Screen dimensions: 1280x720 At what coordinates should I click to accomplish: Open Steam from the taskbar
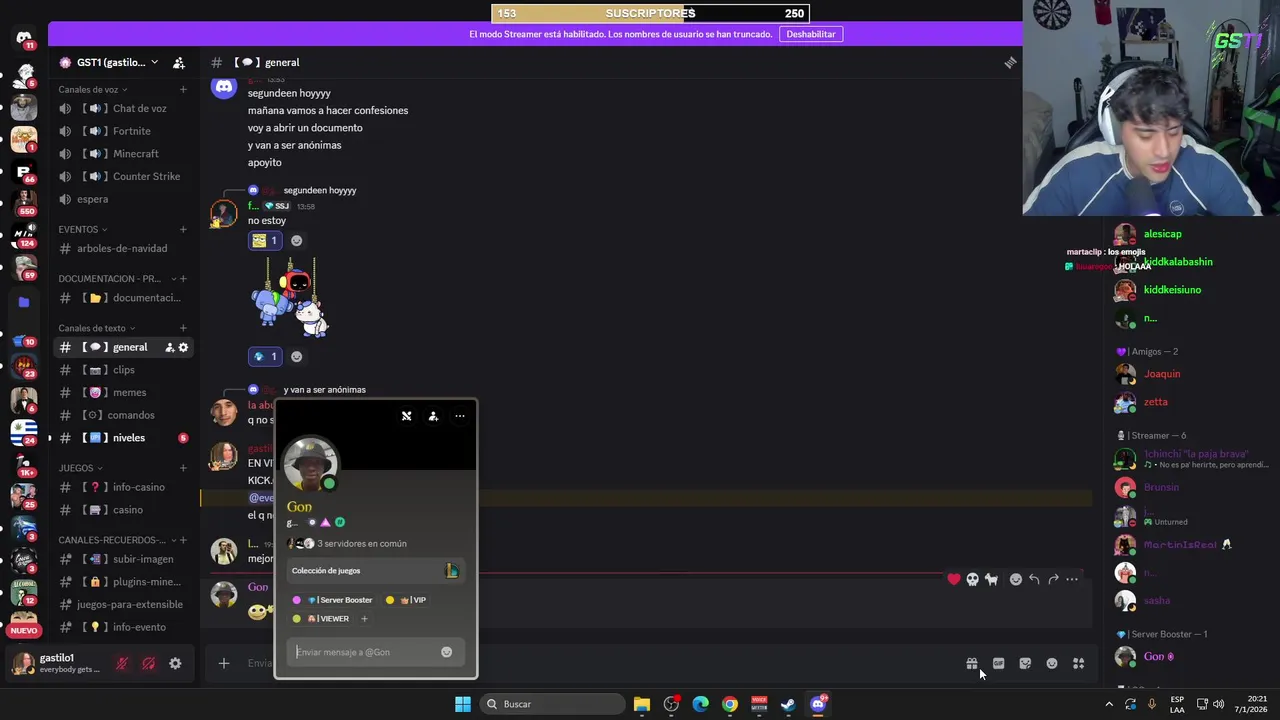tap(788, 704)
